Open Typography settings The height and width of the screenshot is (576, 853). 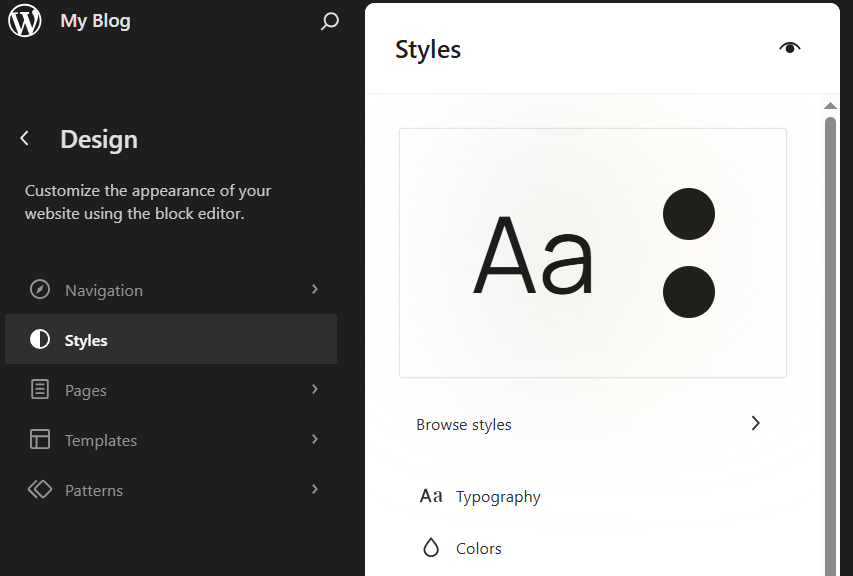593,497
